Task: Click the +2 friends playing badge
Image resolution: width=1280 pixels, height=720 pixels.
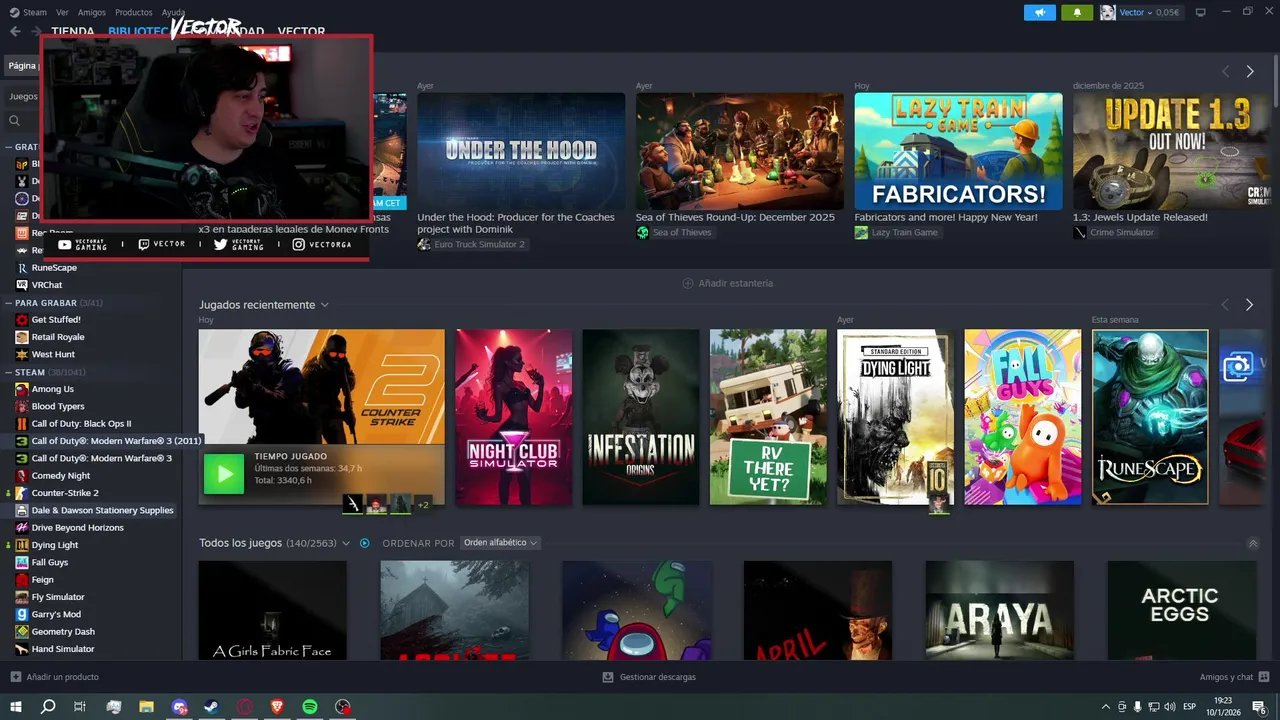Action: (423, 504)
